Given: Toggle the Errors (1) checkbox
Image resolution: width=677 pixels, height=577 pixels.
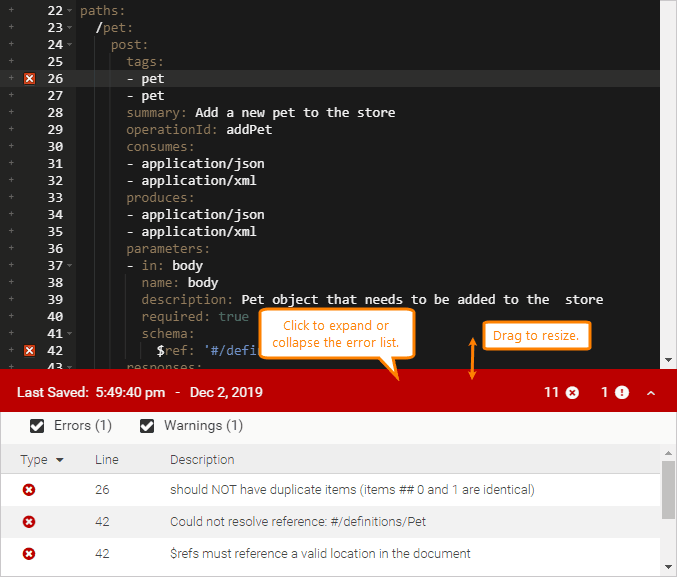Looking at the screenshot, I should point(38,427).
